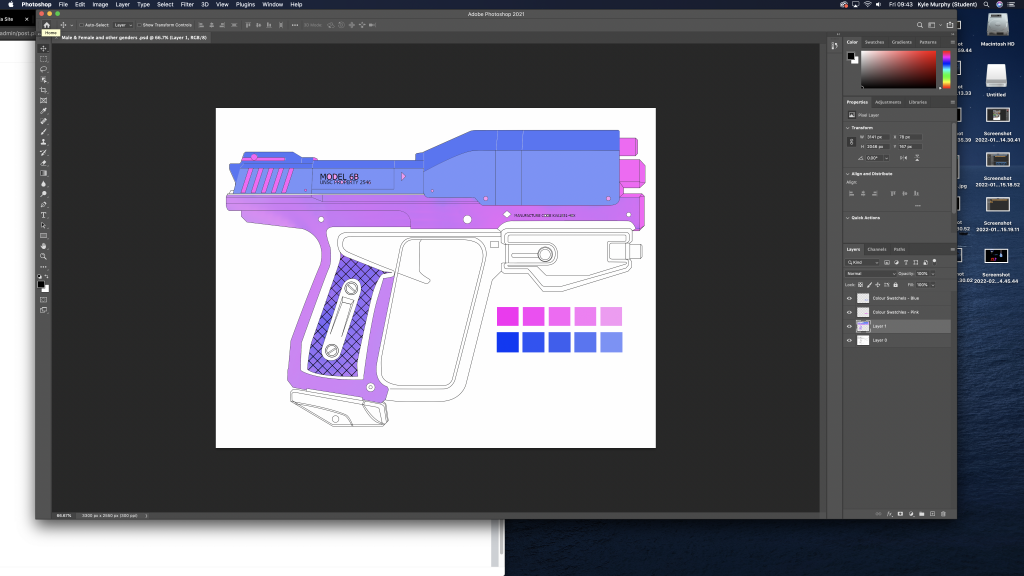Open the Filter menu

tap(187, 5)
